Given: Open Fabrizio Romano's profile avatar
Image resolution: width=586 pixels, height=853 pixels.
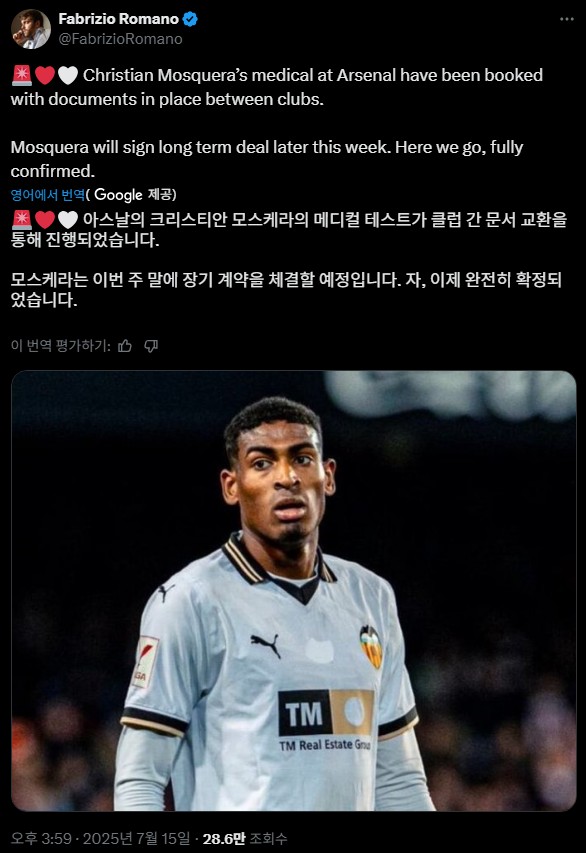Looking at the screenshot, I should tap(30, 29).
